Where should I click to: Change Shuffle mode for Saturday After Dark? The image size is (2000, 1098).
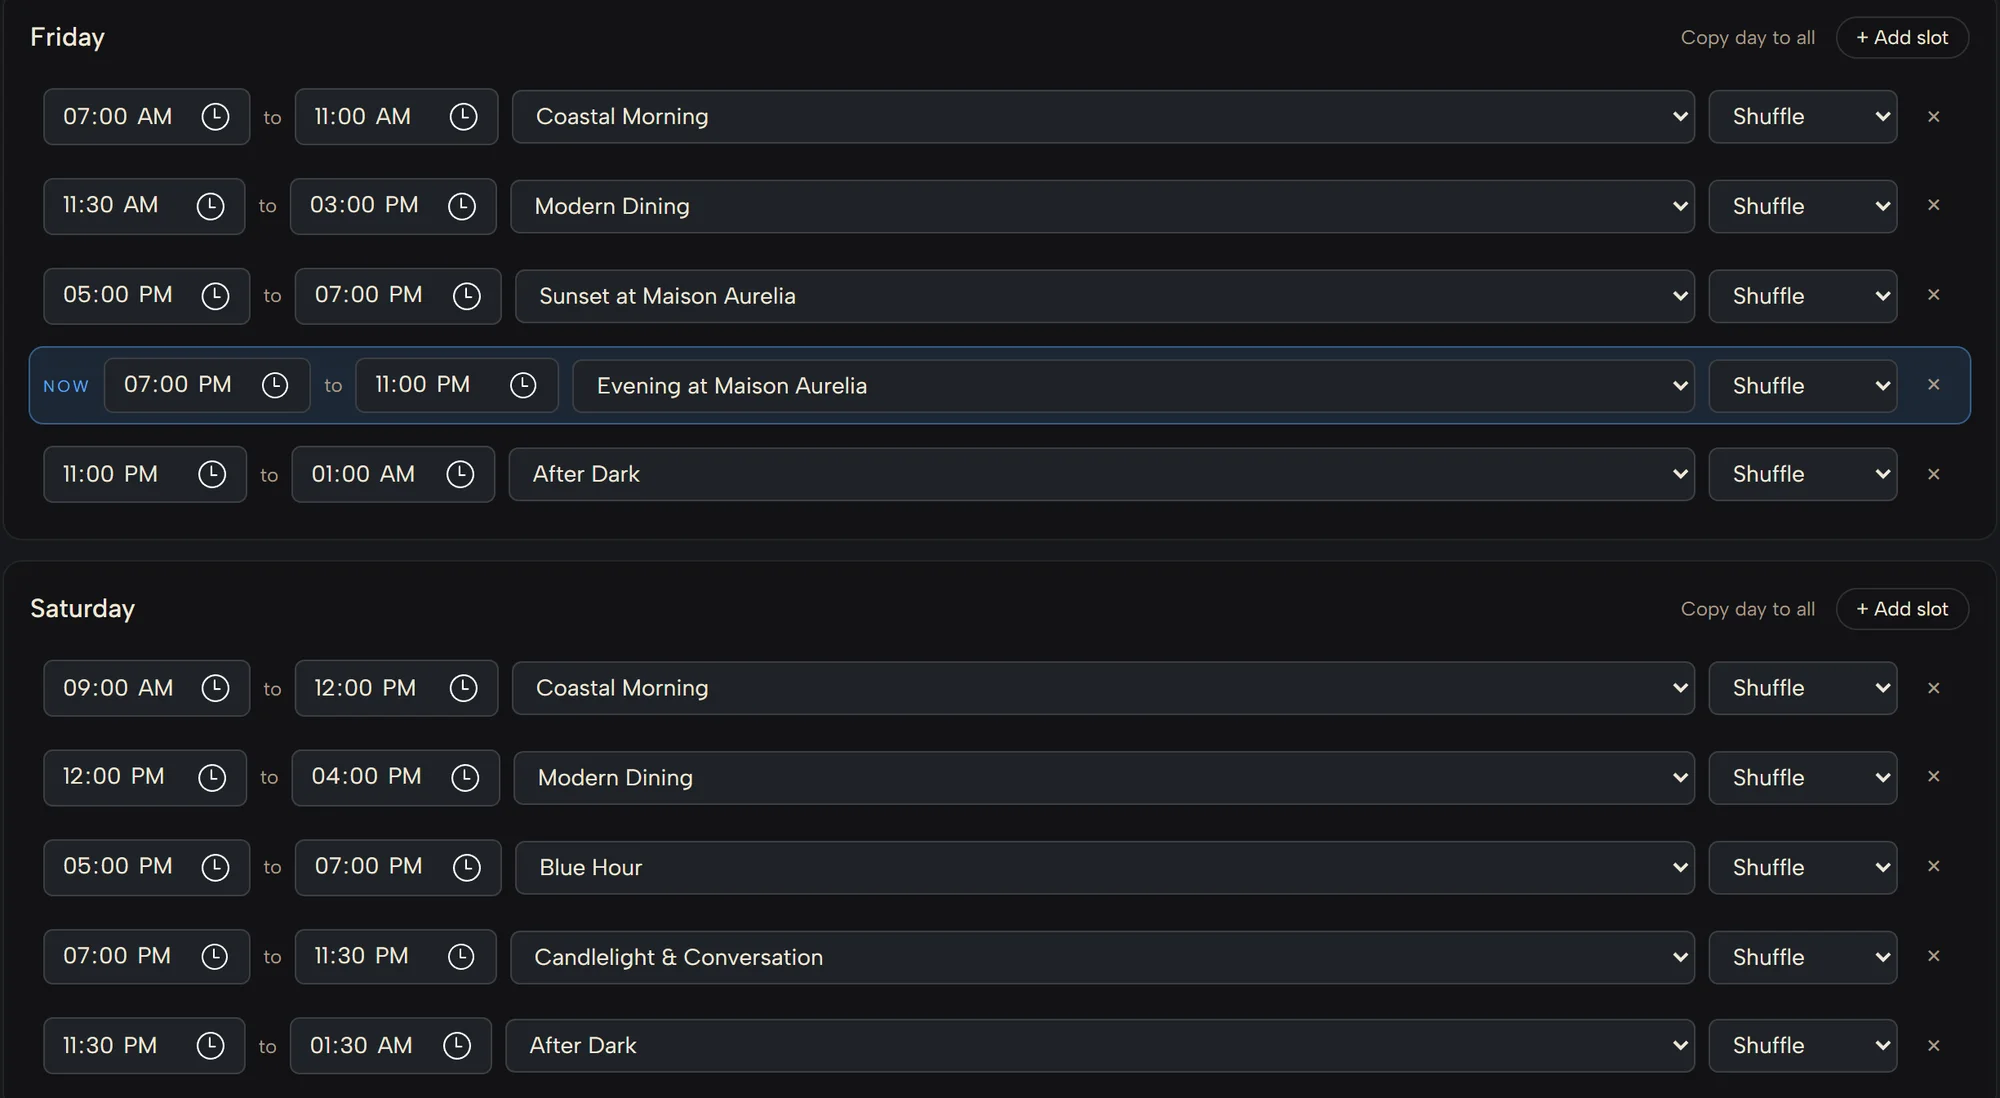1803,1046
